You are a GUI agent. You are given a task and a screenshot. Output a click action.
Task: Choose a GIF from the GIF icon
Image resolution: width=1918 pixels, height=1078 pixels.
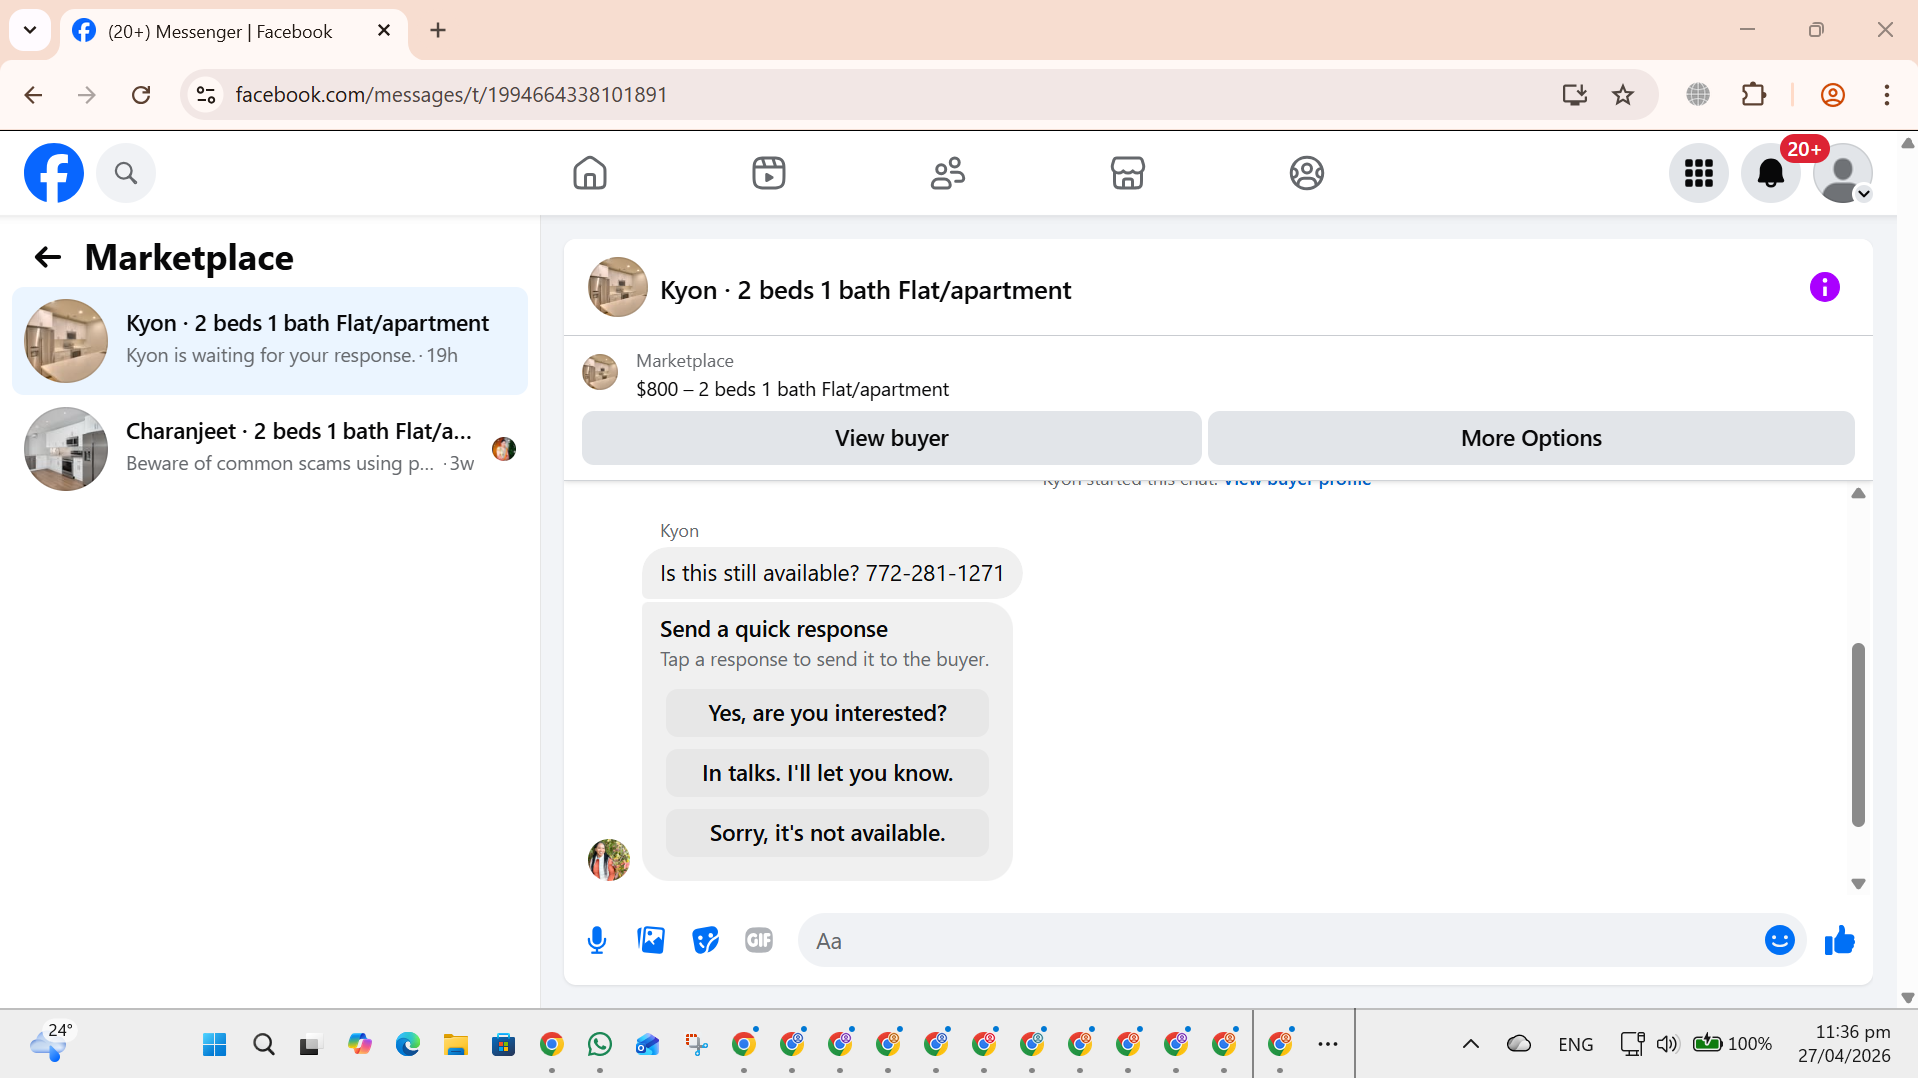click(759, 940)
